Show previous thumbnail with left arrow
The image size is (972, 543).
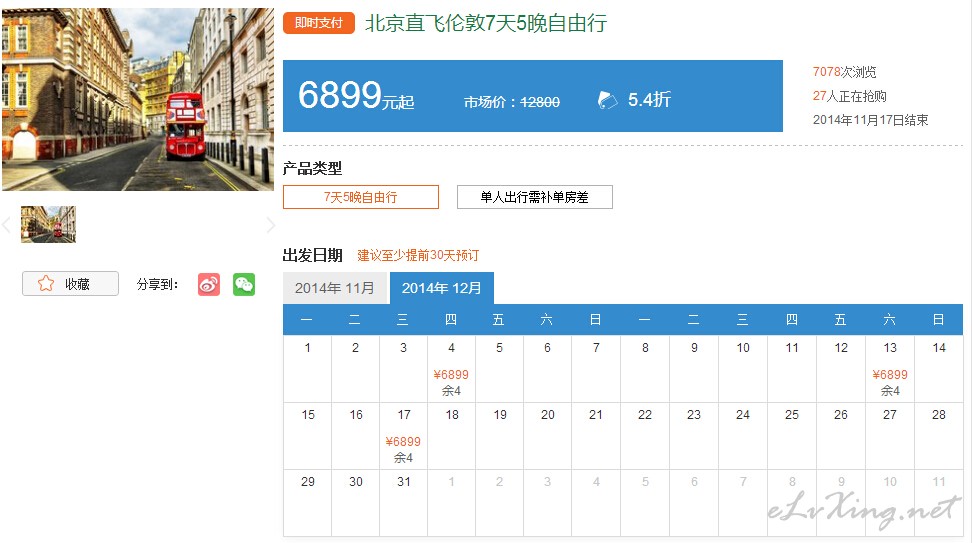(6, 224)
